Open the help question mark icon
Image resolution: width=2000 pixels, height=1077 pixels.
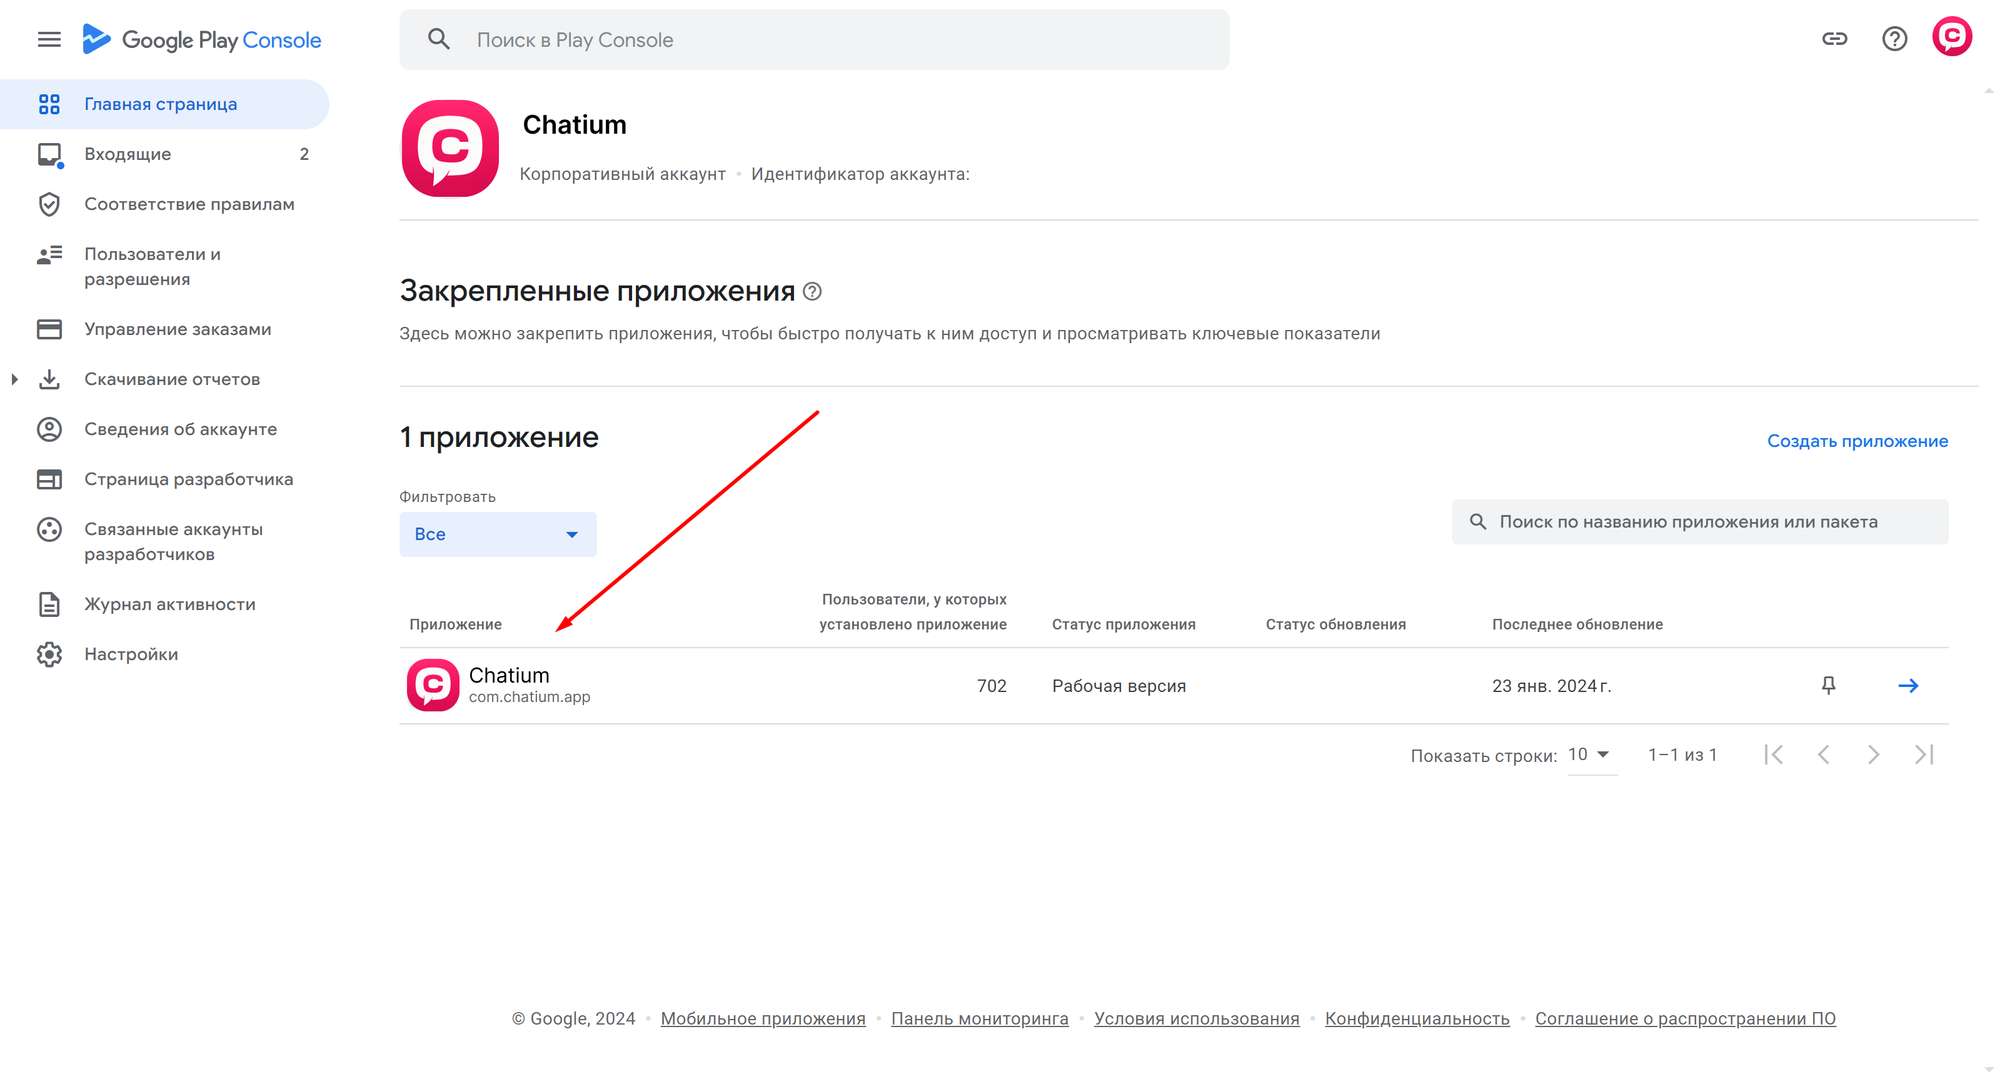1894,39
